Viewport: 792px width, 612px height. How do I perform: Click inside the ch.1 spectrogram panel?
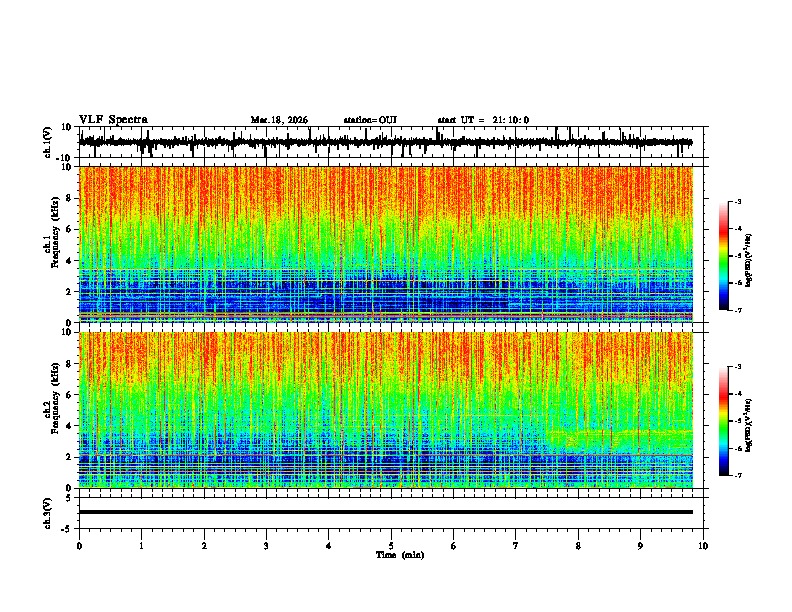click(x=386, y=244)
